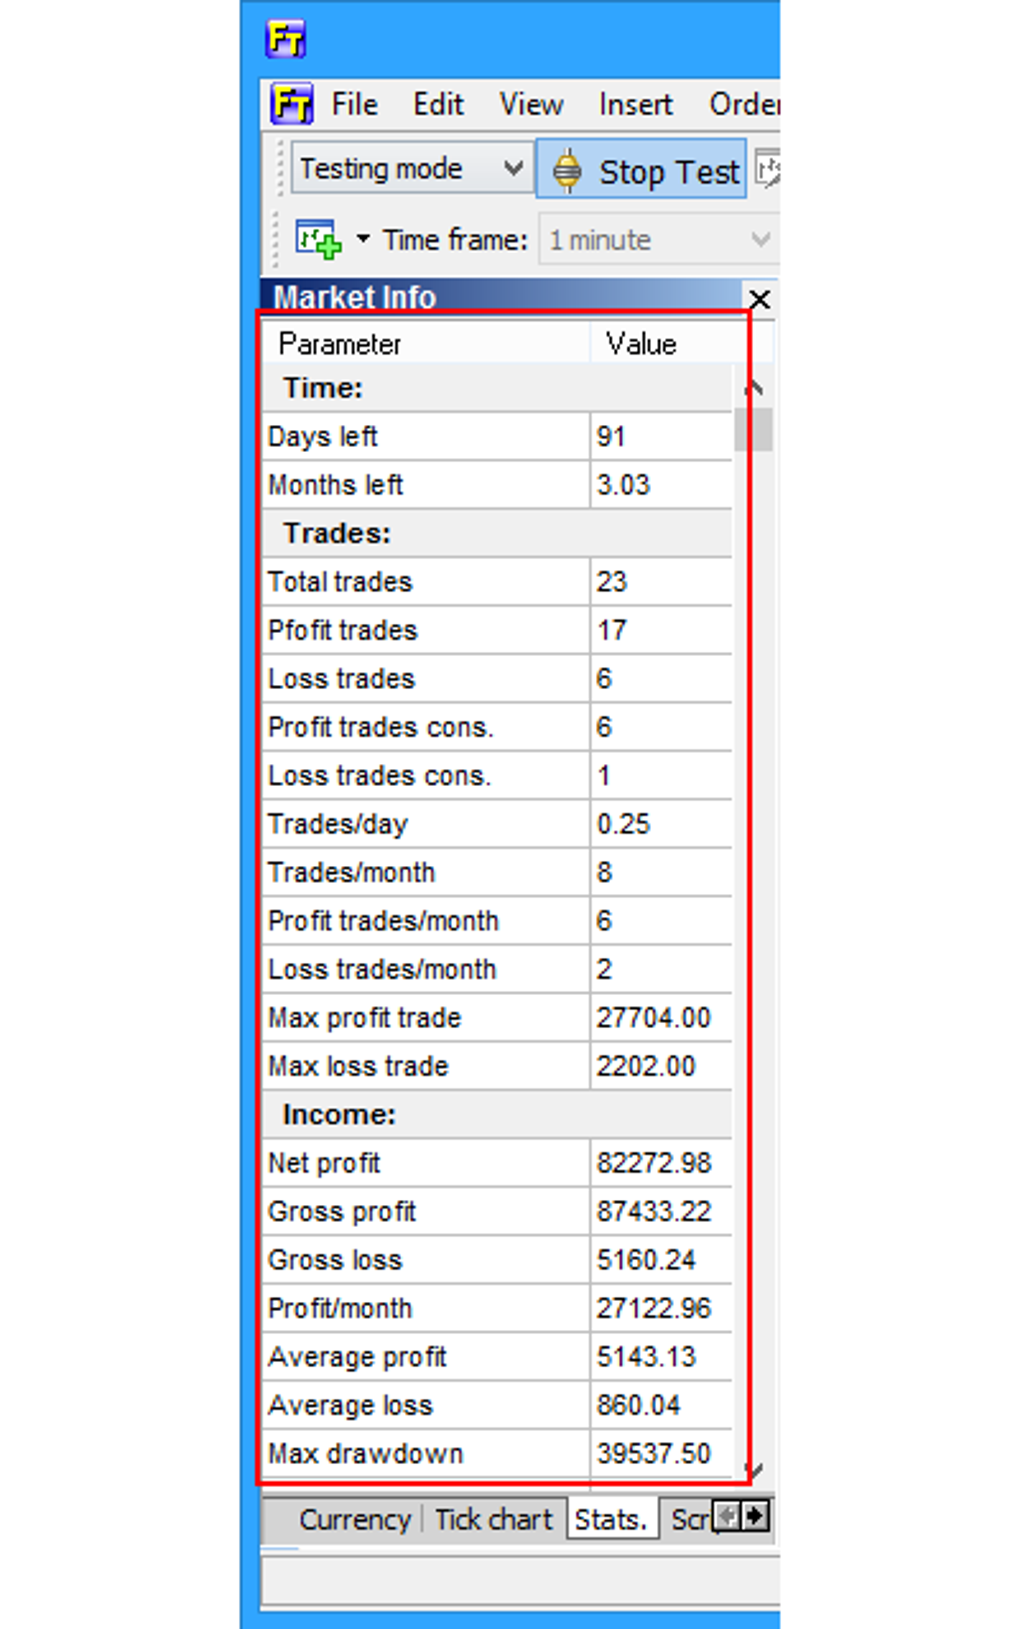Click the partially visible icon after Stop Test
Screen dimensions: 1020x1629
tap(768, 170)
